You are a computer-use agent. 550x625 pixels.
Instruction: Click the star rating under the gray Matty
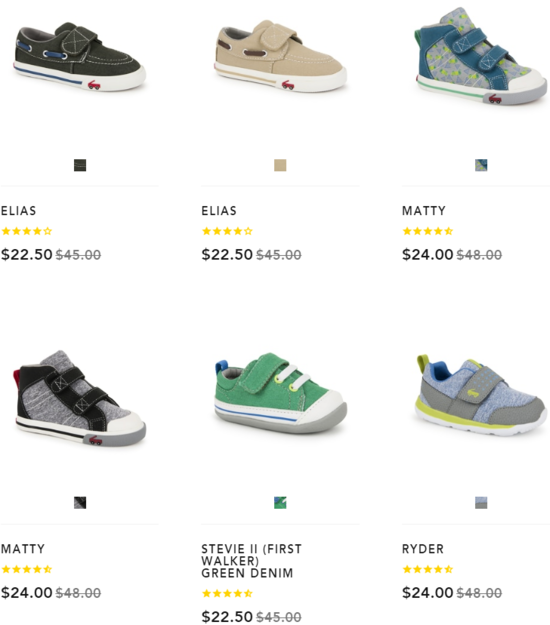click(x=27, y=569)
